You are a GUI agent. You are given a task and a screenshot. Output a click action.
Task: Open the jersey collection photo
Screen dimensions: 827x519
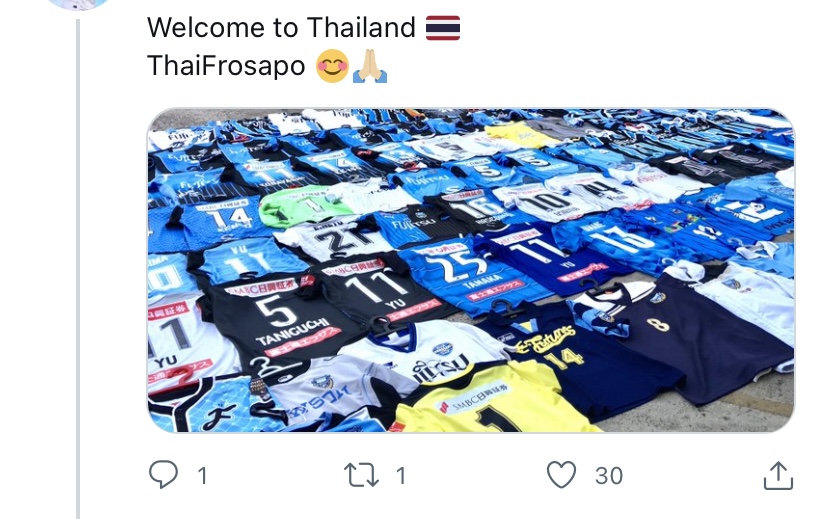[470, 271]
